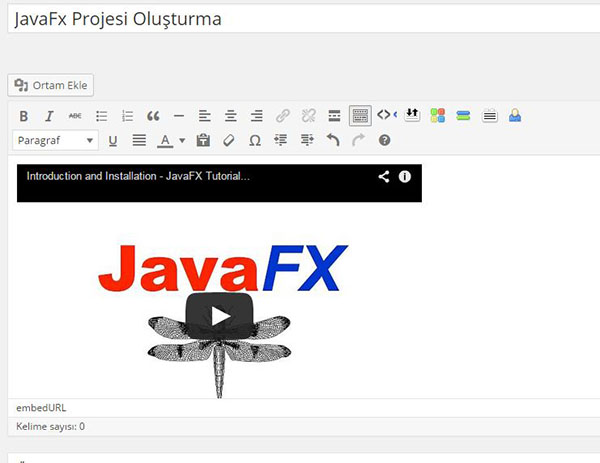Click the Ortam Ekle button

(51, 85)
